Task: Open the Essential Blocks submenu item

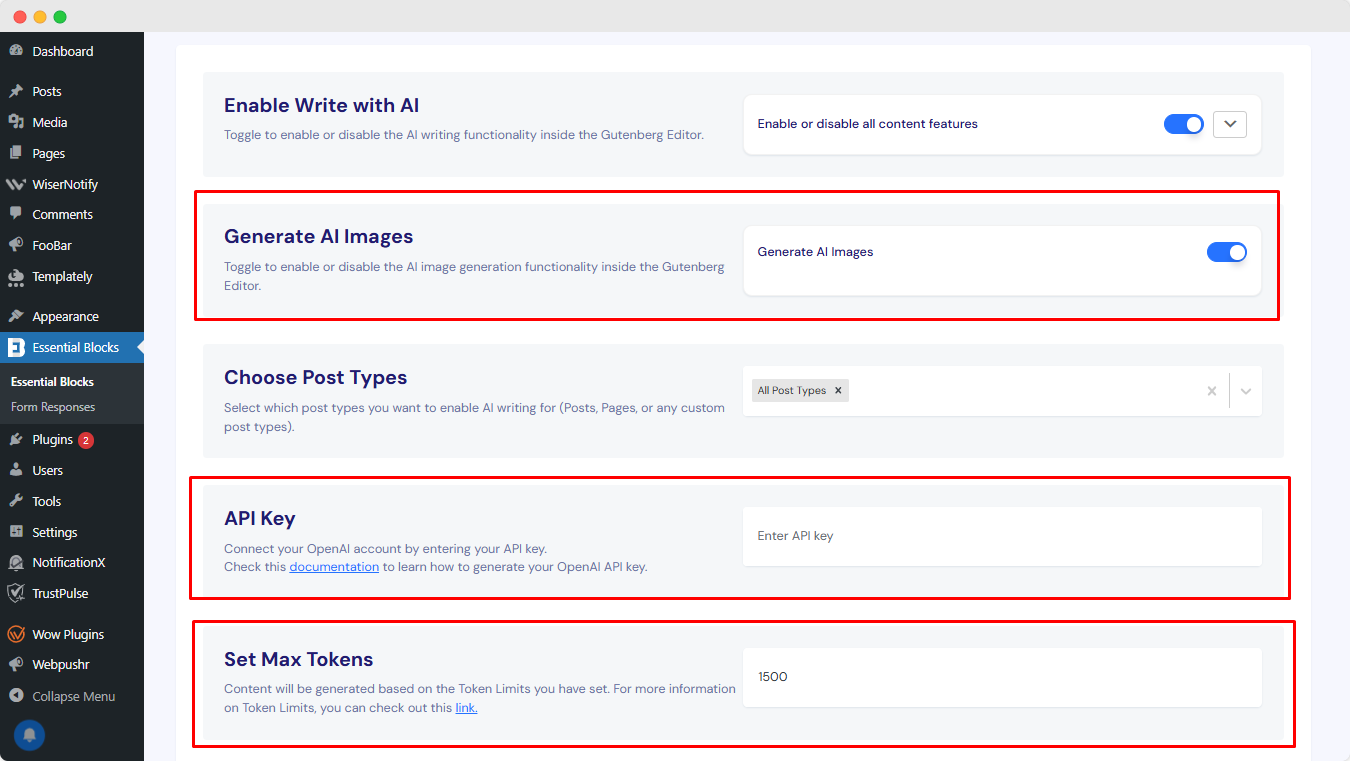Action: [52, 382]
